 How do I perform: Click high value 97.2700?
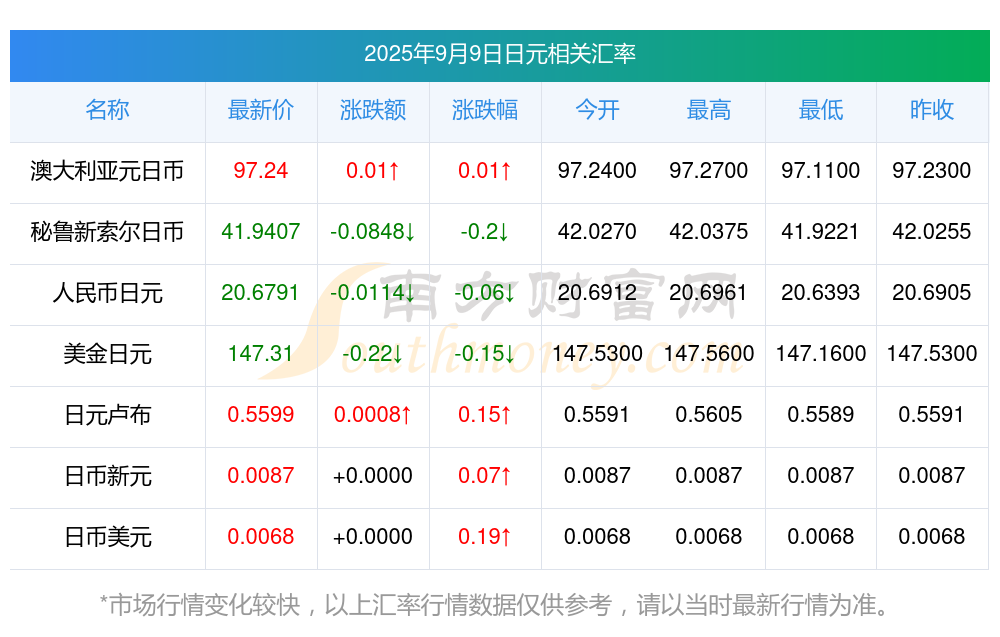709,171
